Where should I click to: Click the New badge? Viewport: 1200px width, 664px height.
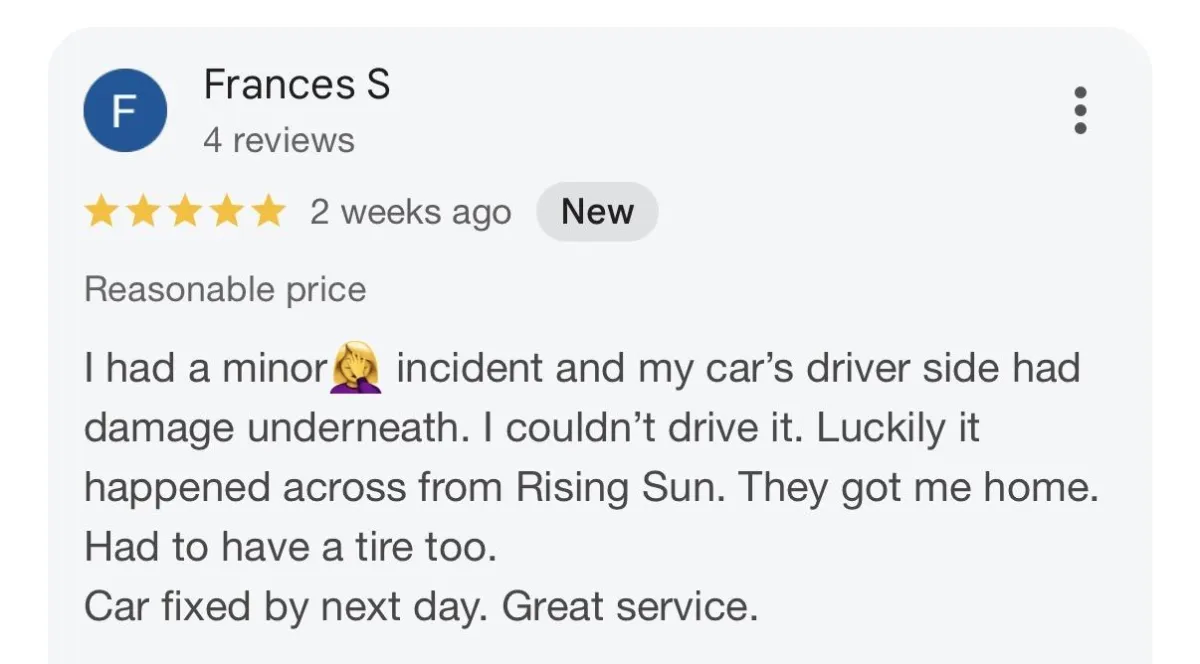click(x=597, y=212)
